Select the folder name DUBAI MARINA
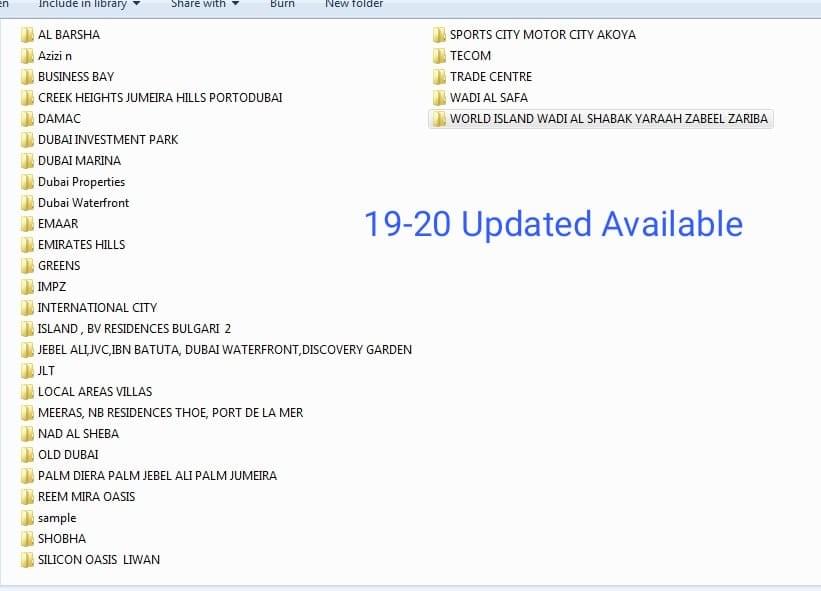The width and height of the screenshot is (821, 591). point(80,161)
